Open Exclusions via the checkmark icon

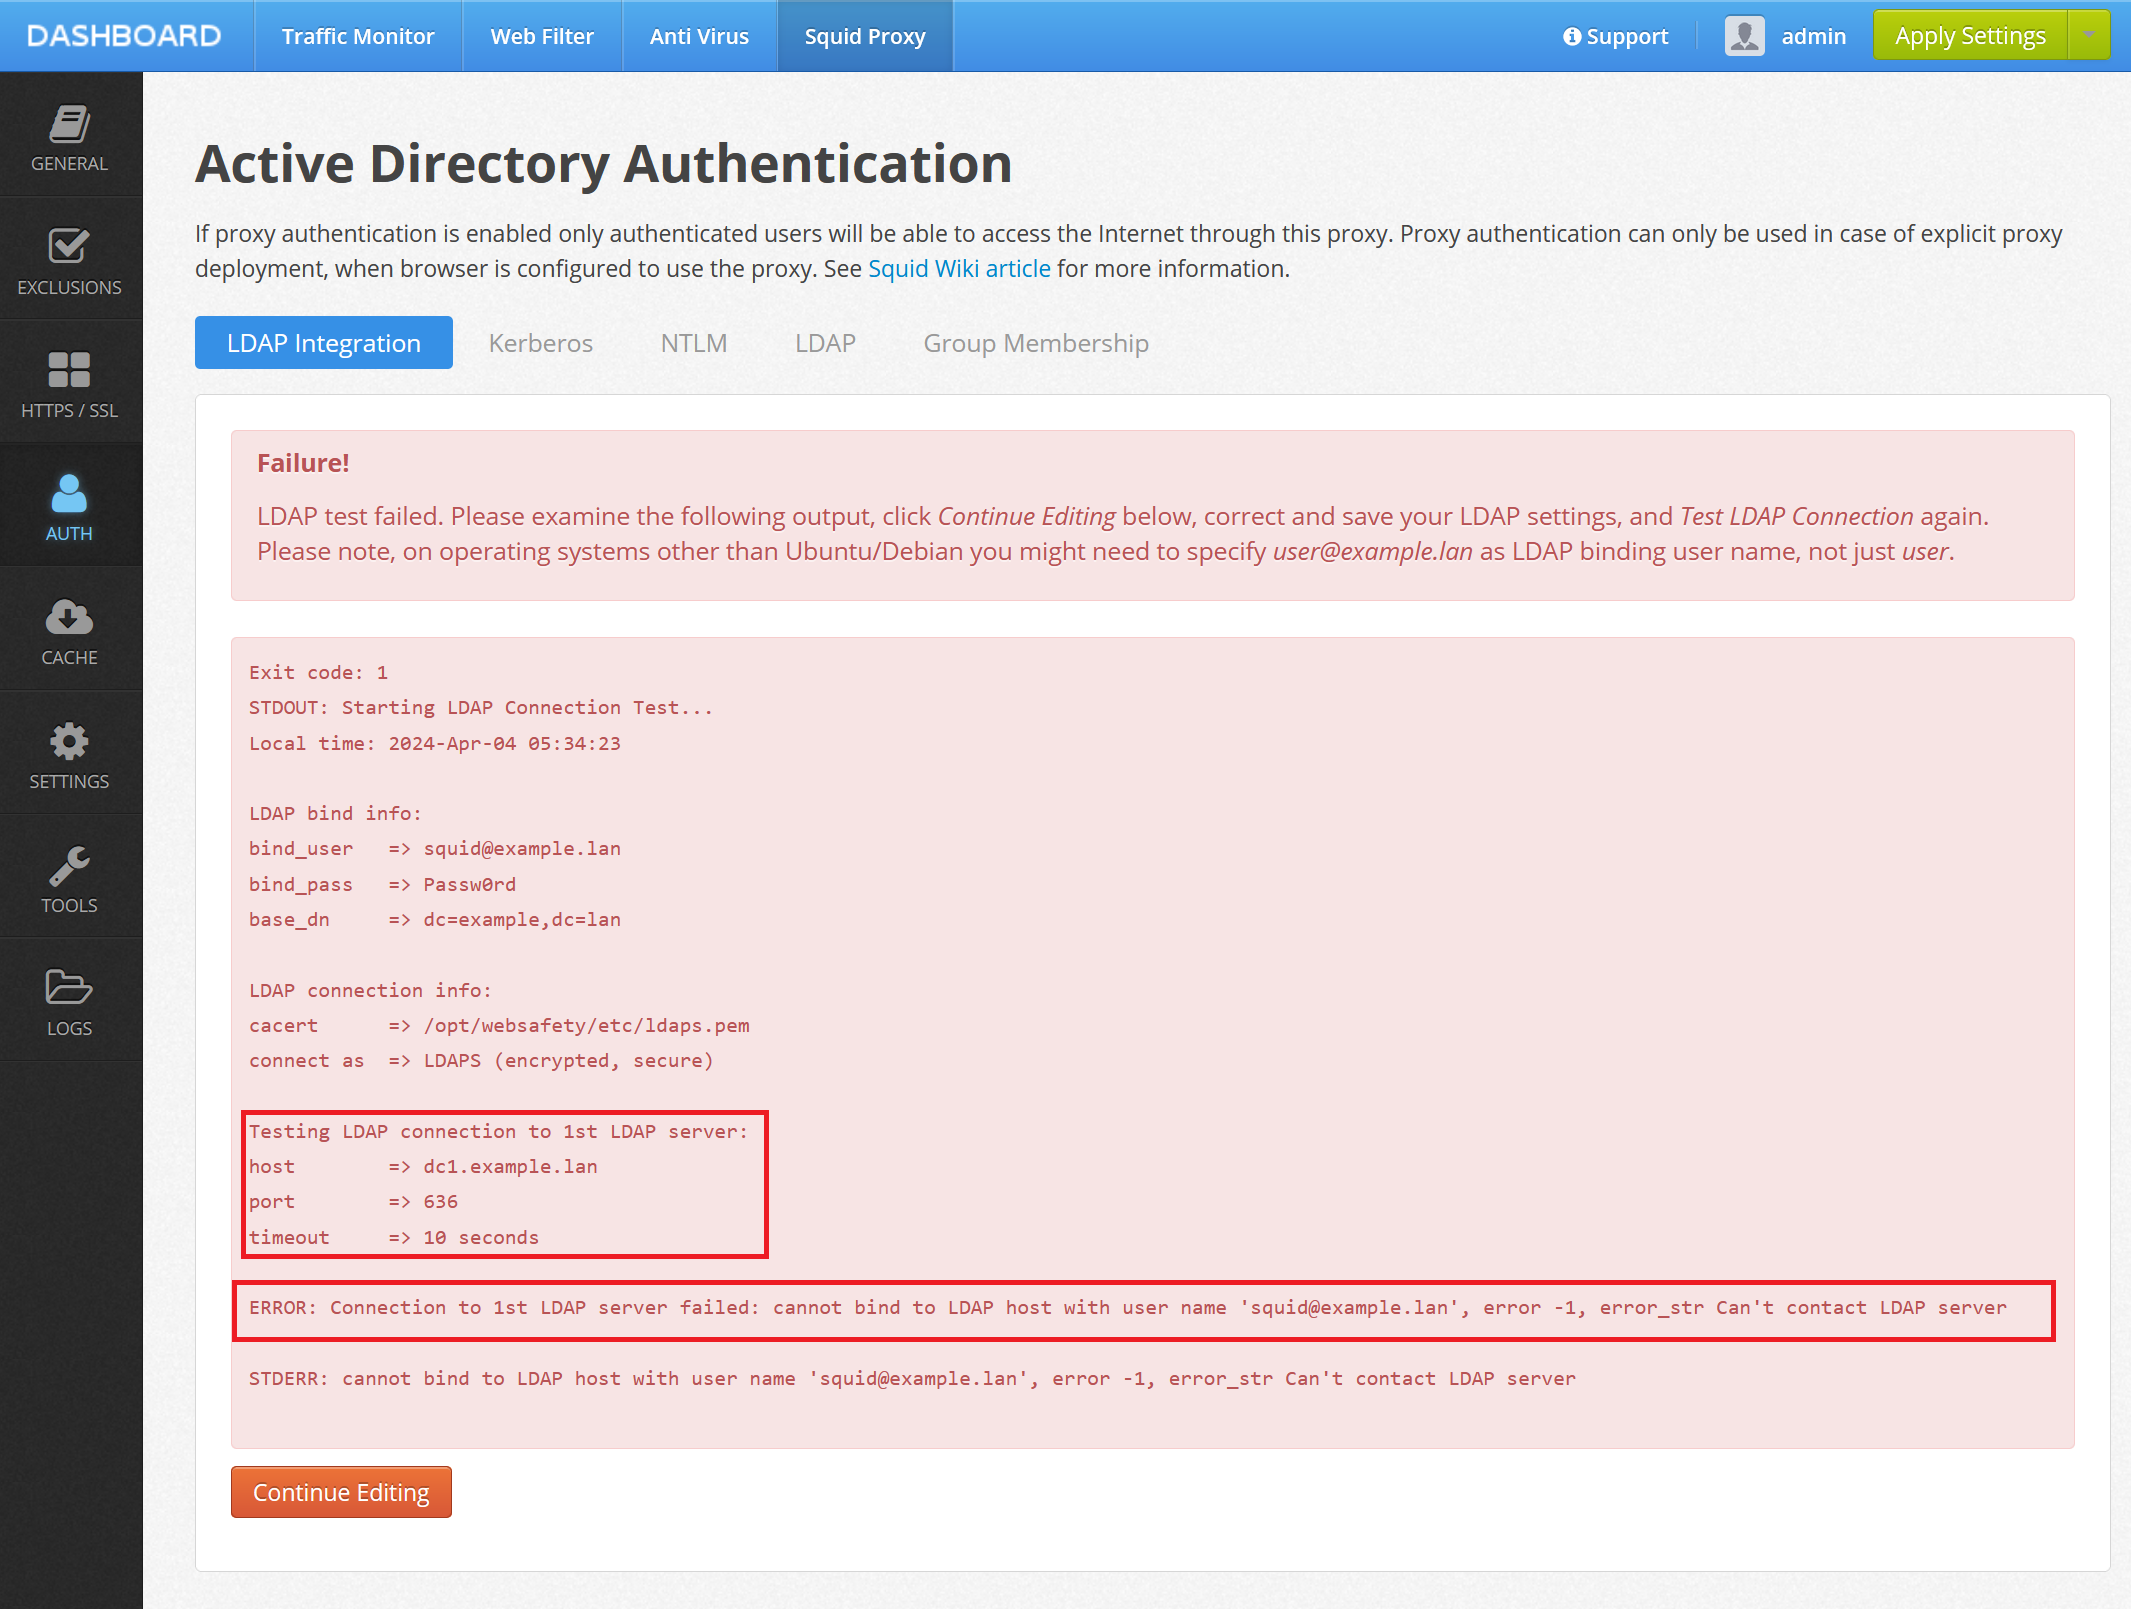(x=69, y=246)
